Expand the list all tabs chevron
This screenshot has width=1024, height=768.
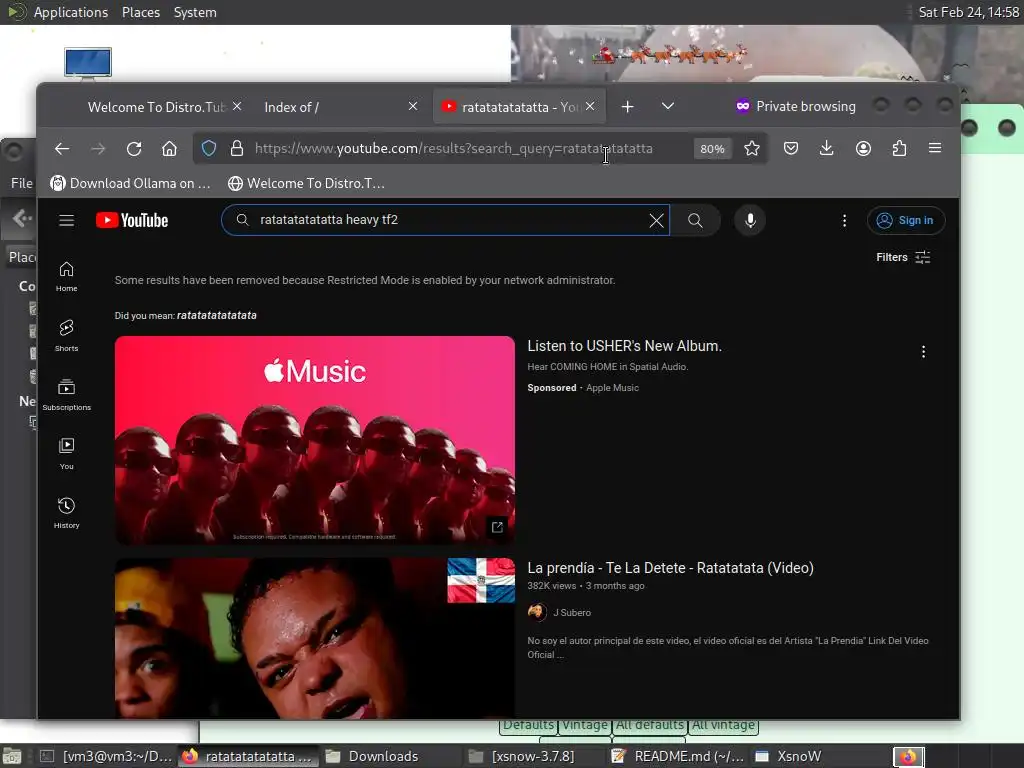click(x=667, y=106)
